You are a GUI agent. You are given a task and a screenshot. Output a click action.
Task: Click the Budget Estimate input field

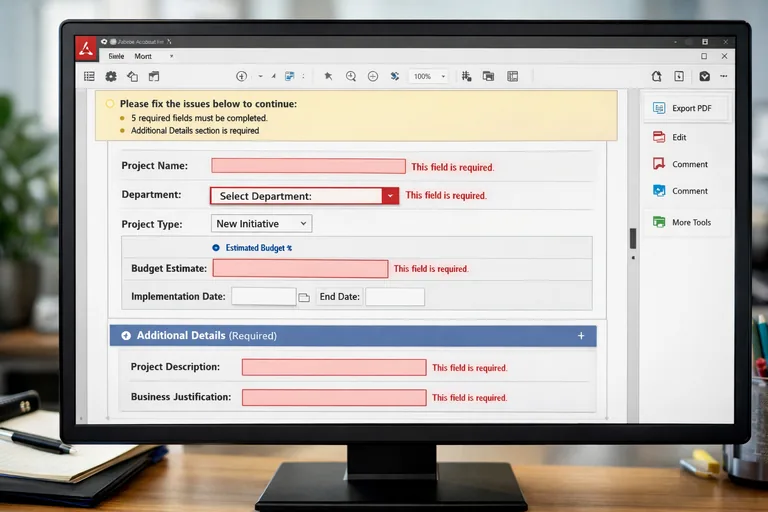tap(300, 269)
